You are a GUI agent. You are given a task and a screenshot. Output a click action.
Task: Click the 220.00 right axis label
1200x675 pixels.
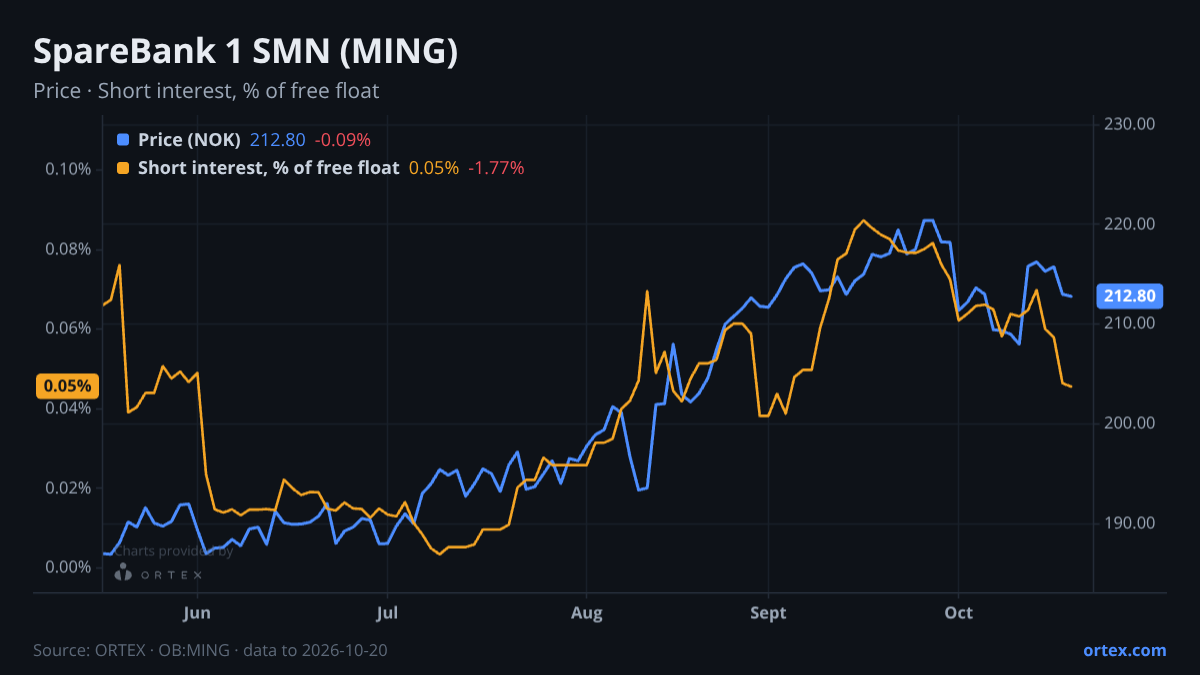pos(1130,224)
